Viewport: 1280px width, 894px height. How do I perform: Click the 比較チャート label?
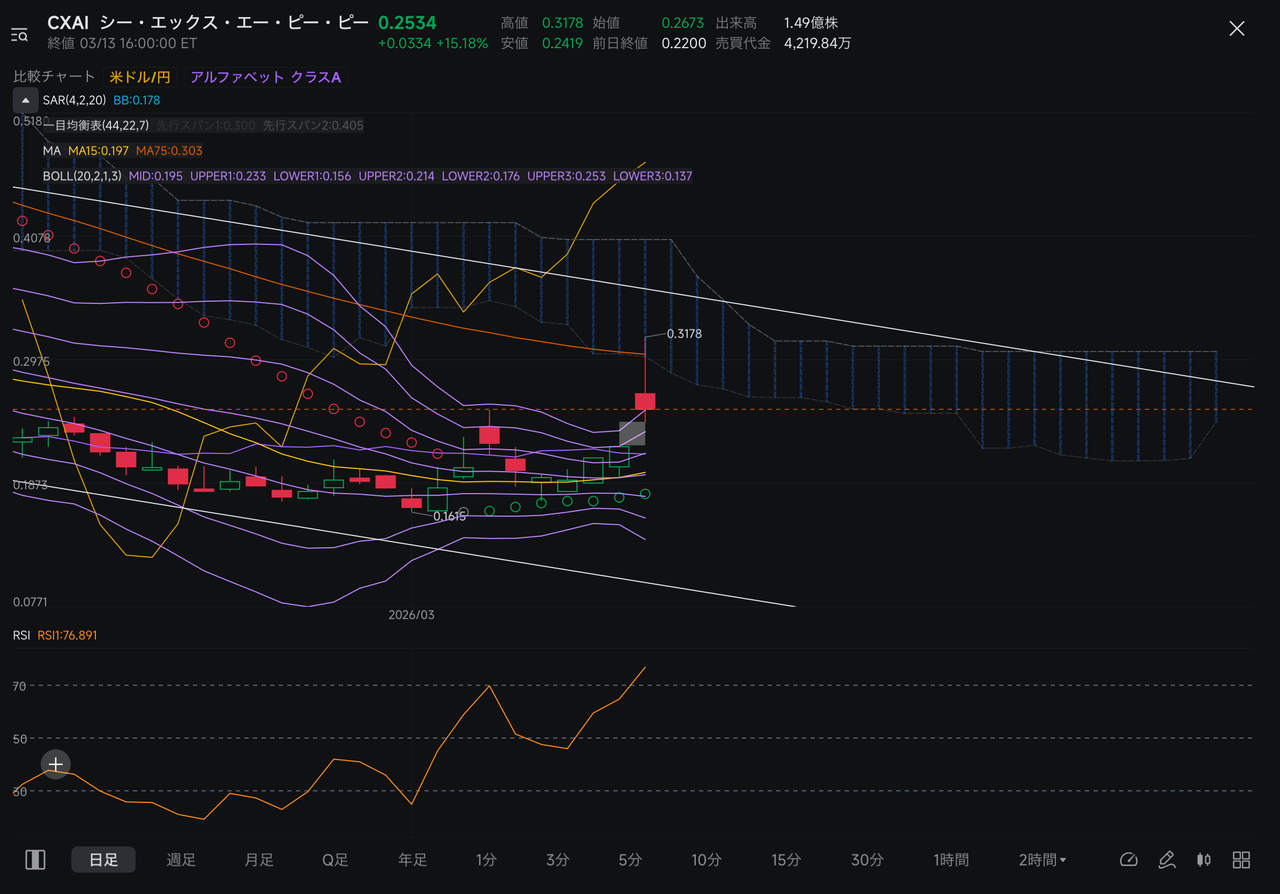(x=54, y=77)
